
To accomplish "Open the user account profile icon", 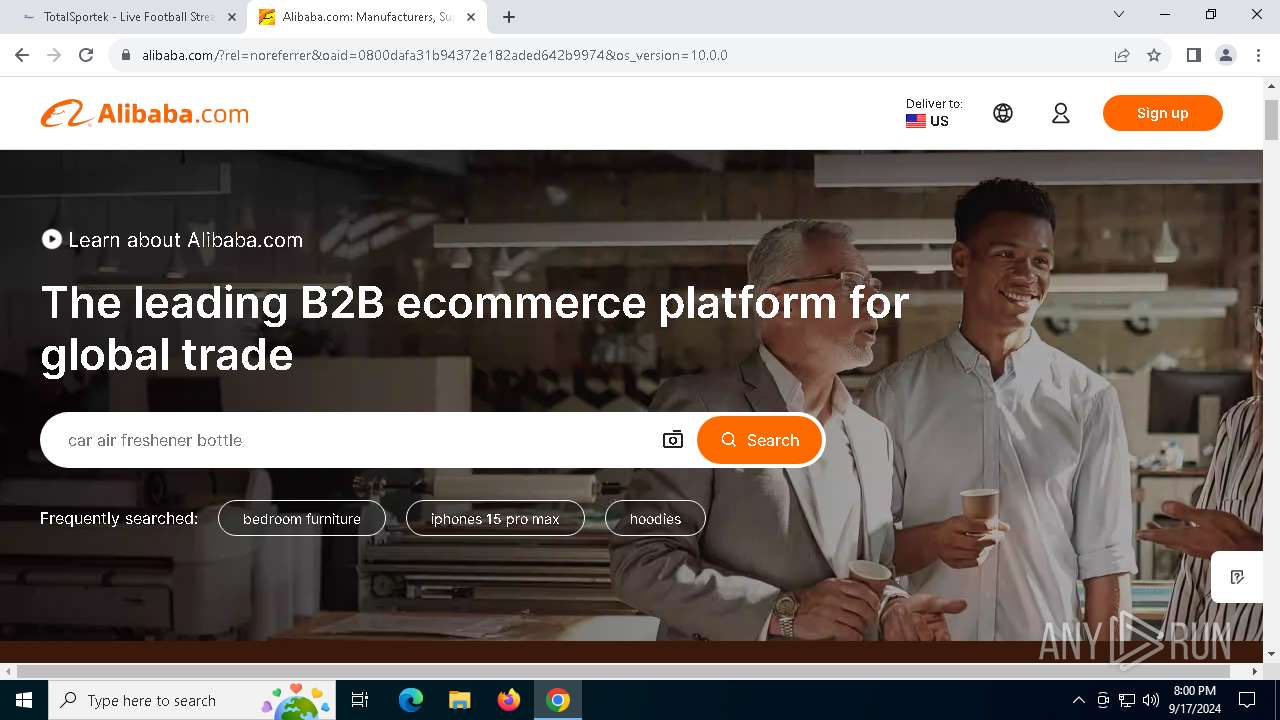I will (x=1061, y=113).
